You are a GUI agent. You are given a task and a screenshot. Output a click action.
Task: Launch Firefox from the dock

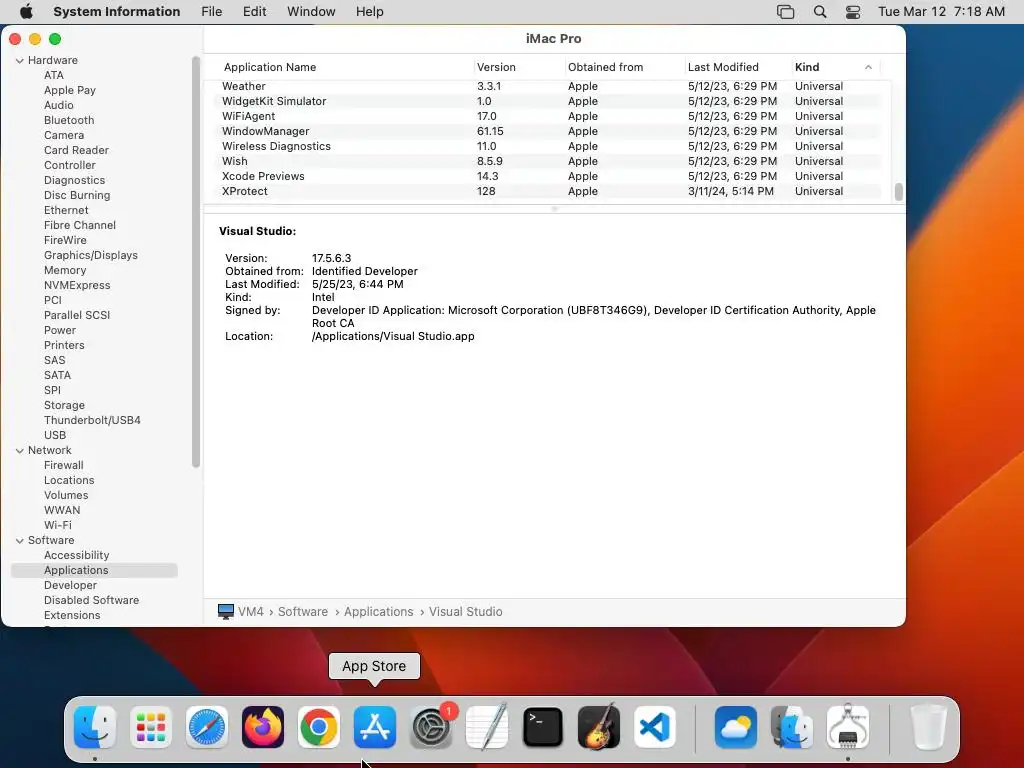click(263, 727)
